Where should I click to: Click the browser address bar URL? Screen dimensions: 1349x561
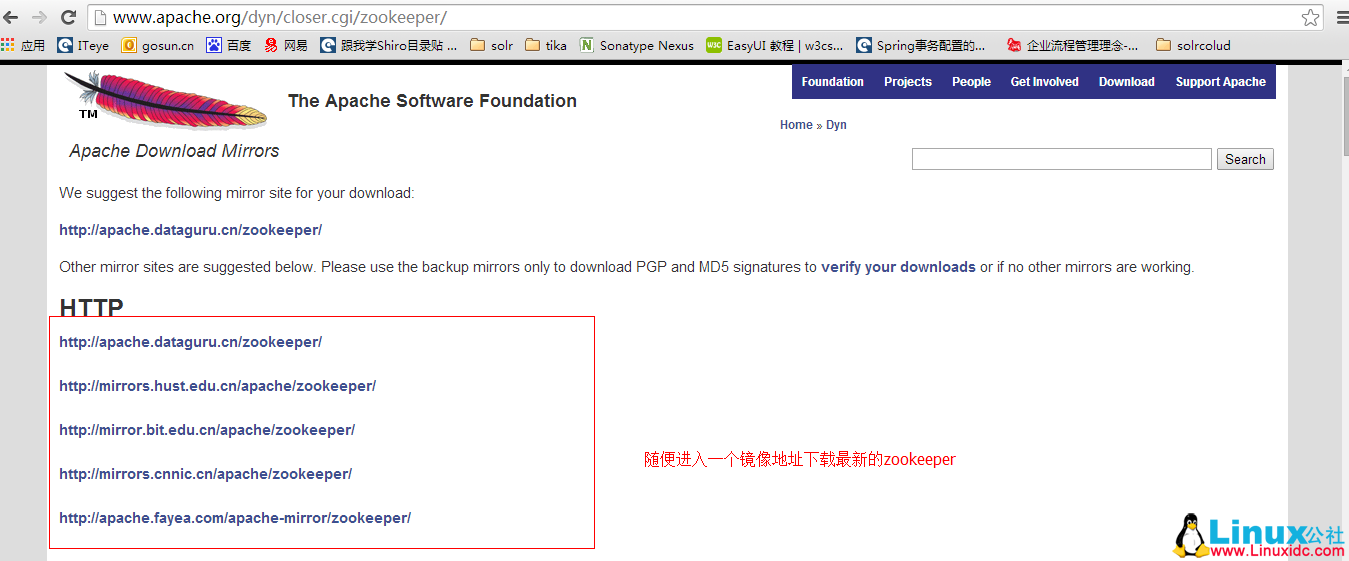280,17
